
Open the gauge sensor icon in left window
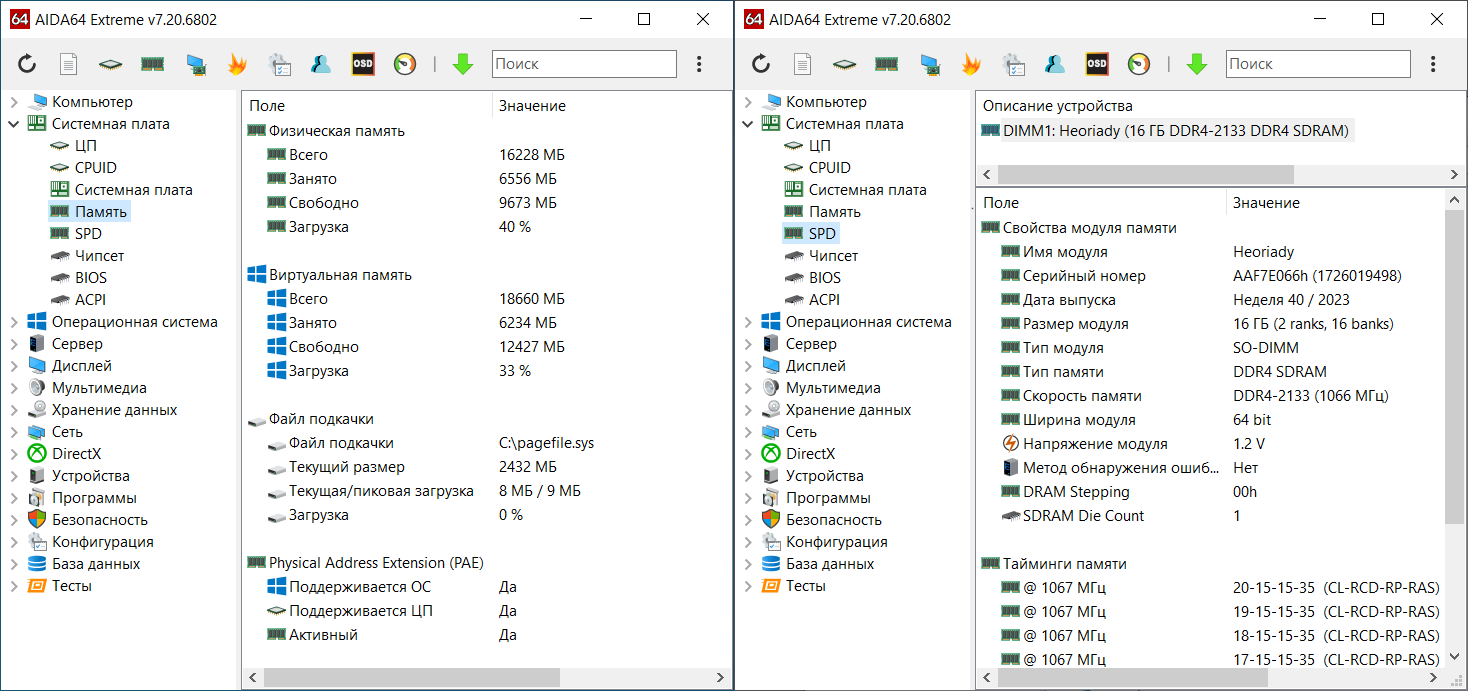point(405,64)
